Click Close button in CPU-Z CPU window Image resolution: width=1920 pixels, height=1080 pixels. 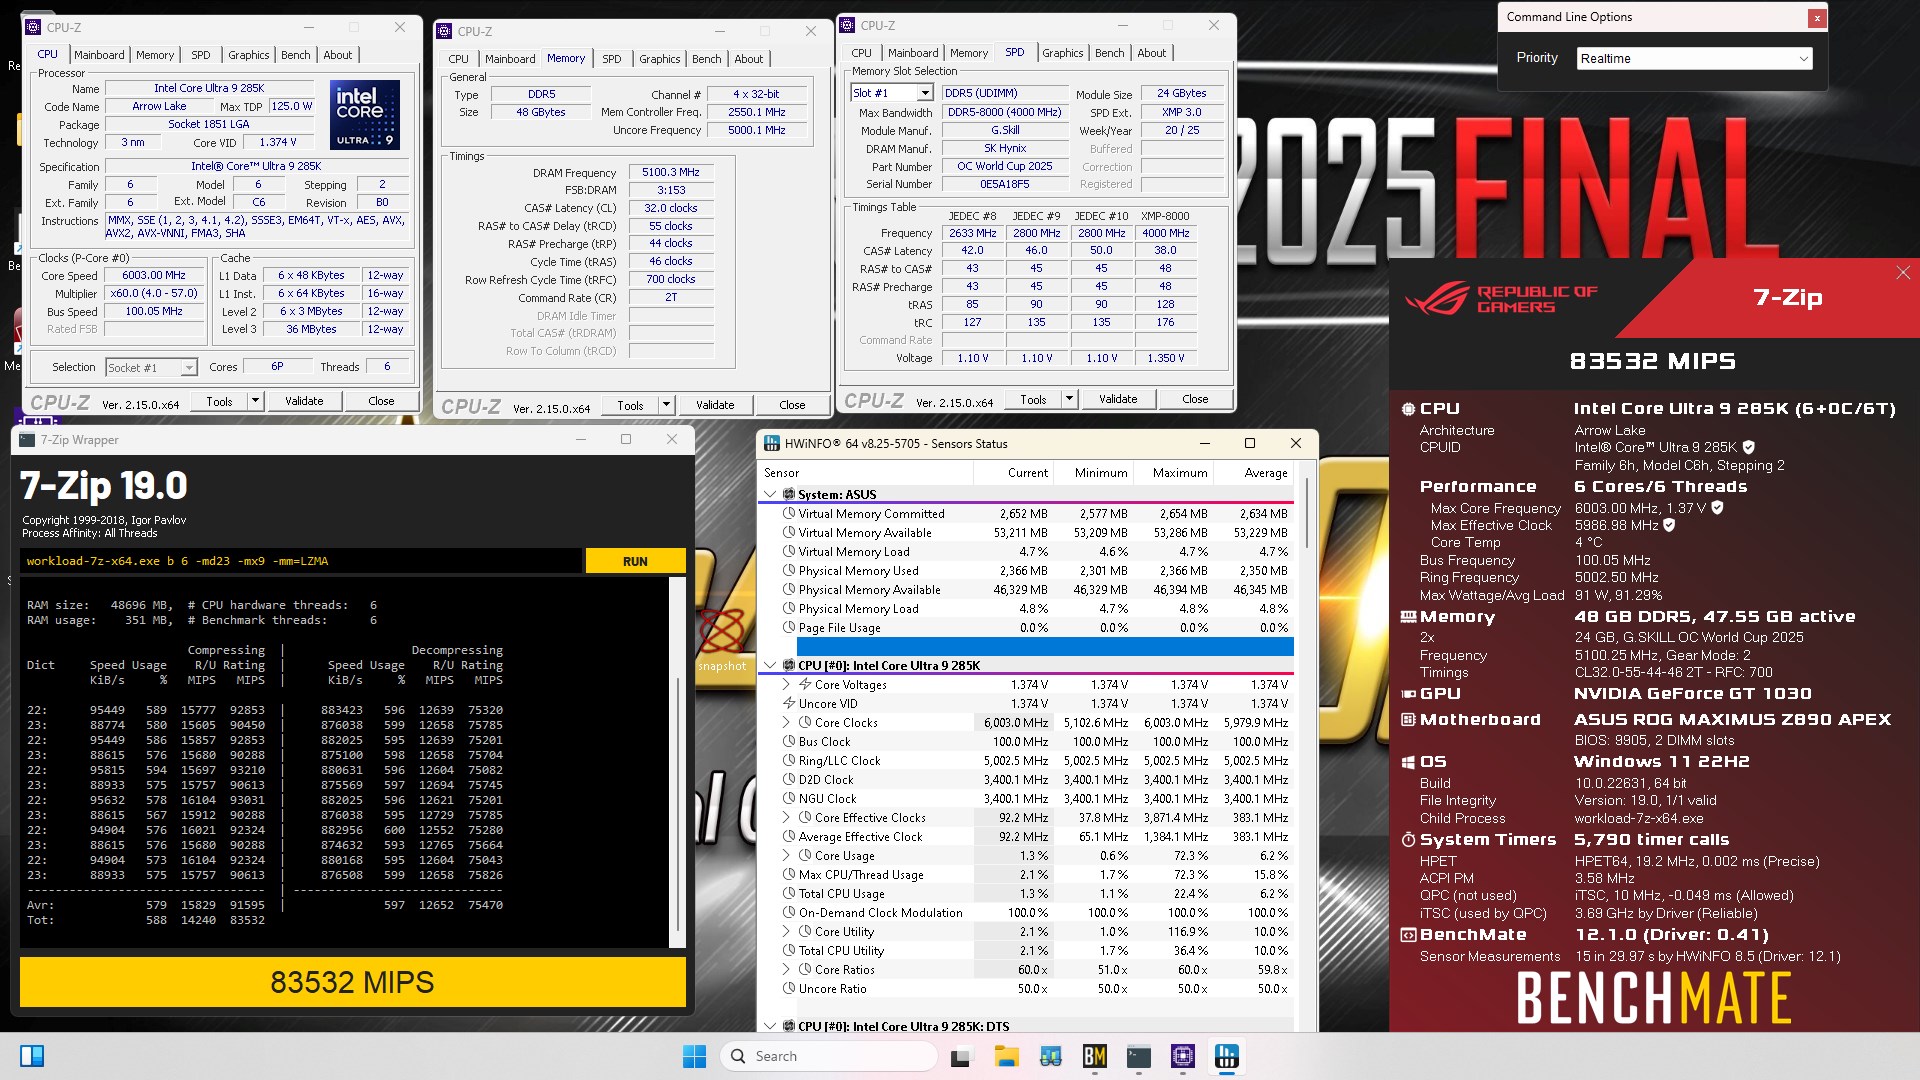(x=381, y=401)
